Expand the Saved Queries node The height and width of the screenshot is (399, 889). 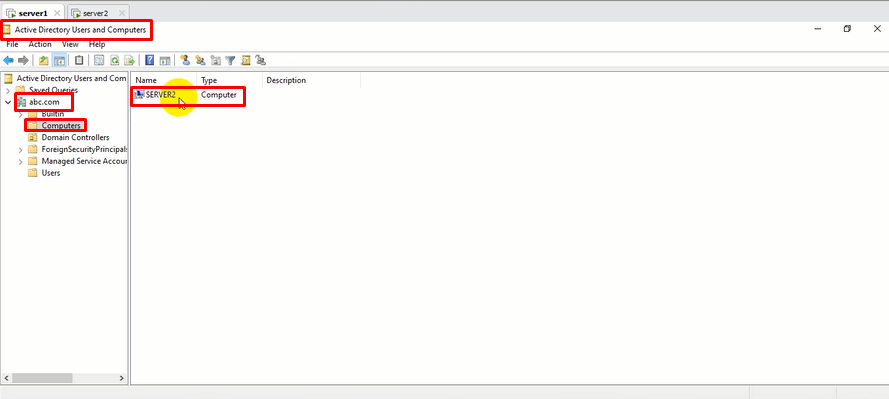click(7, 90)
